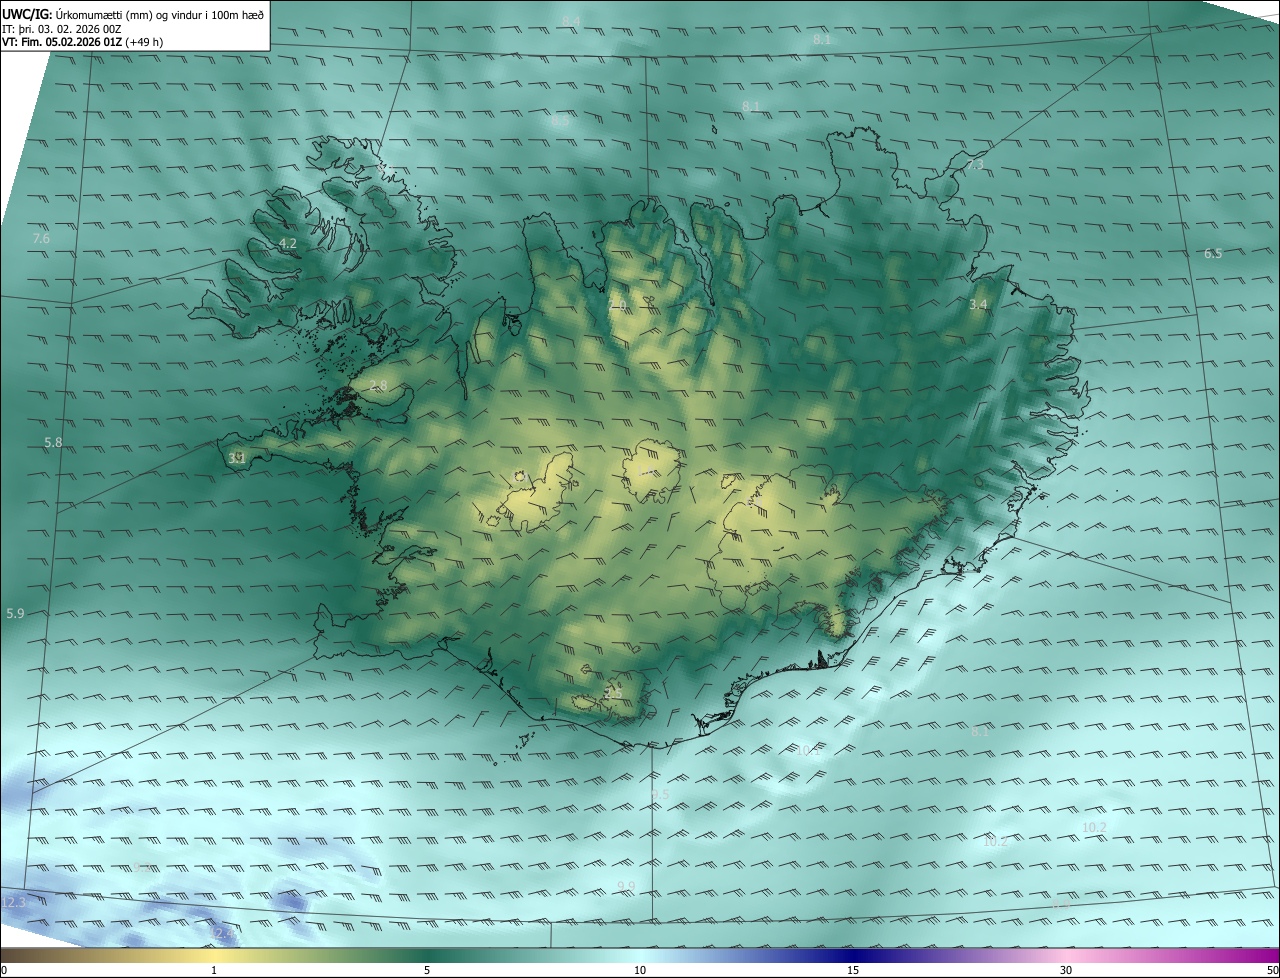The width and height of the screenshot is (1280, 978).
Task: Click the 'VT: Fim. 05.02.2026 01Z (+49 h)' line
Action: 82,42
